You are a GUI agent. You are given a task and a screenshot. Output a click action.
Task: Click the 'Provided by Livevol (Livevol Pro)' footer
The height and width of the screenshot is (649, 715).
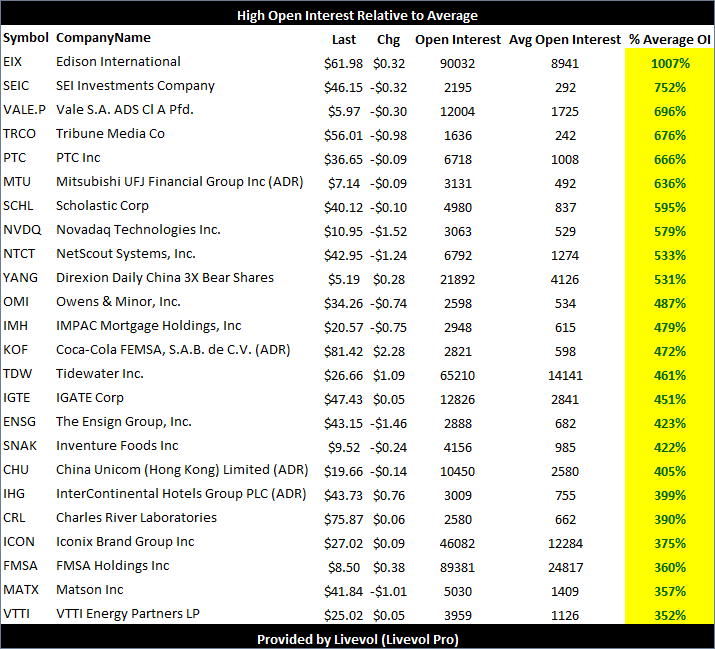pos(358,639)
